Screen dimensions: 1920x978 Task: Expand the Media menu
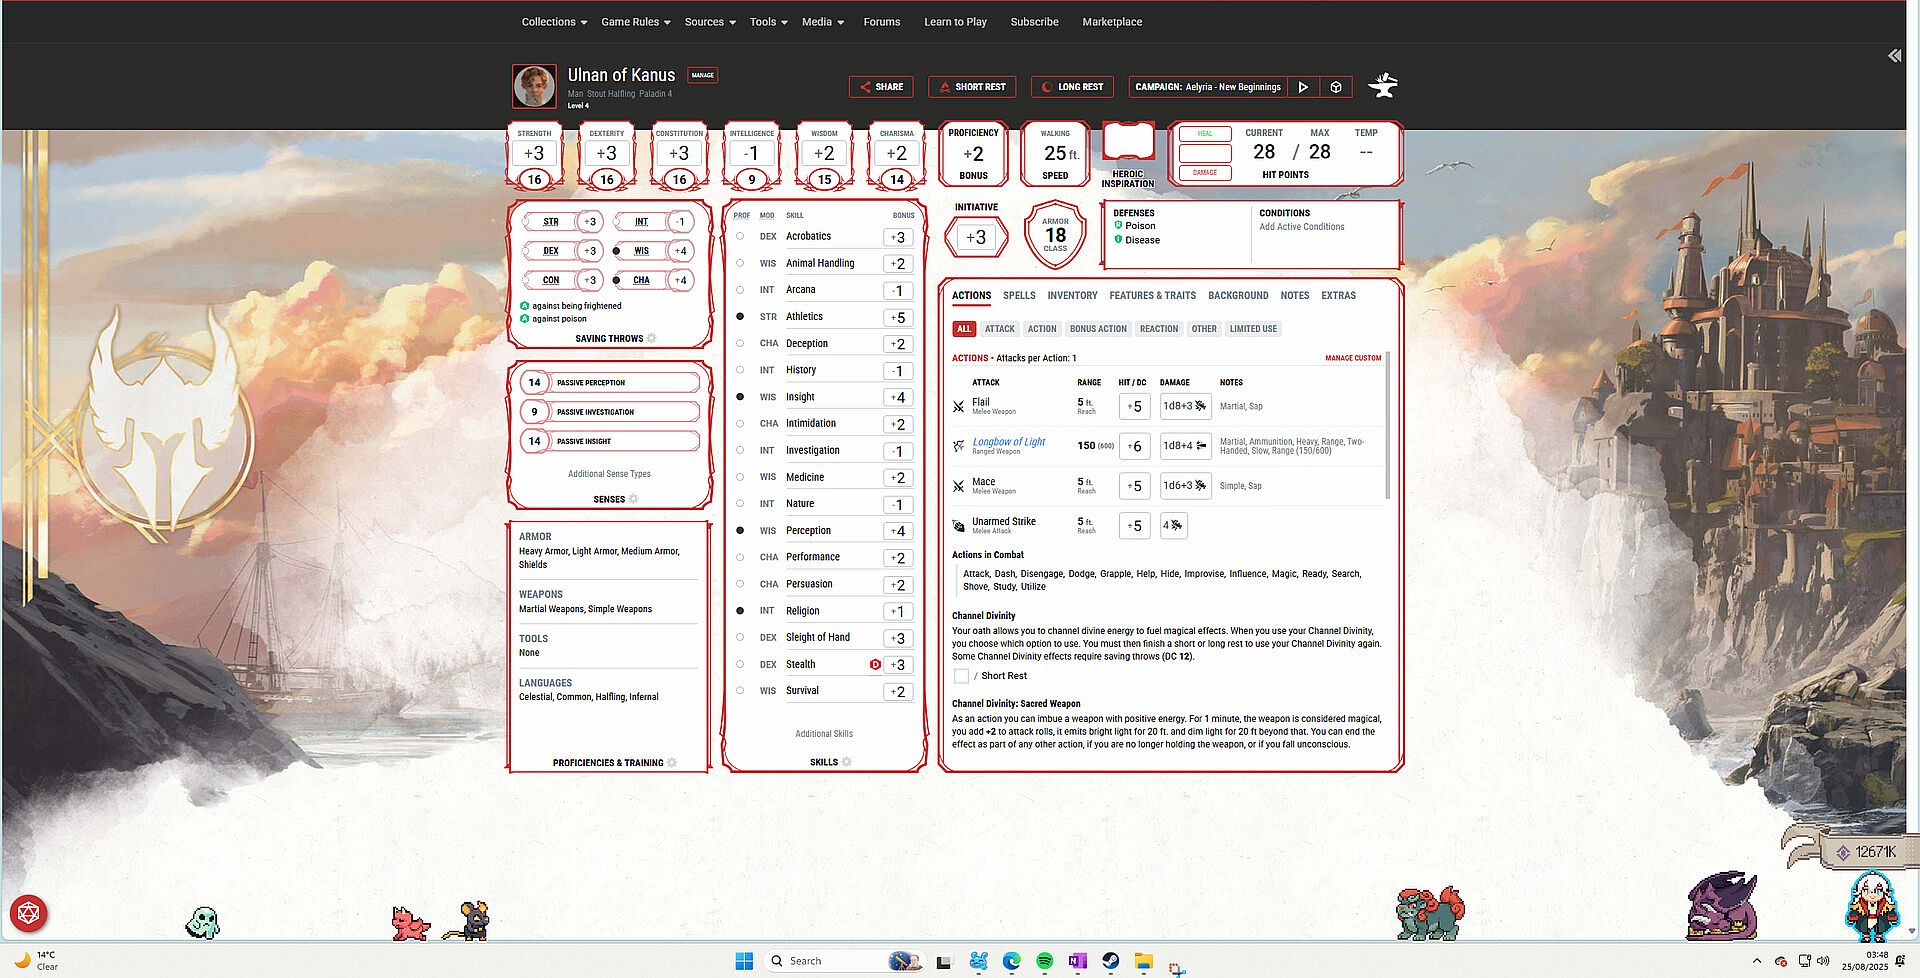tap(823, 22)
